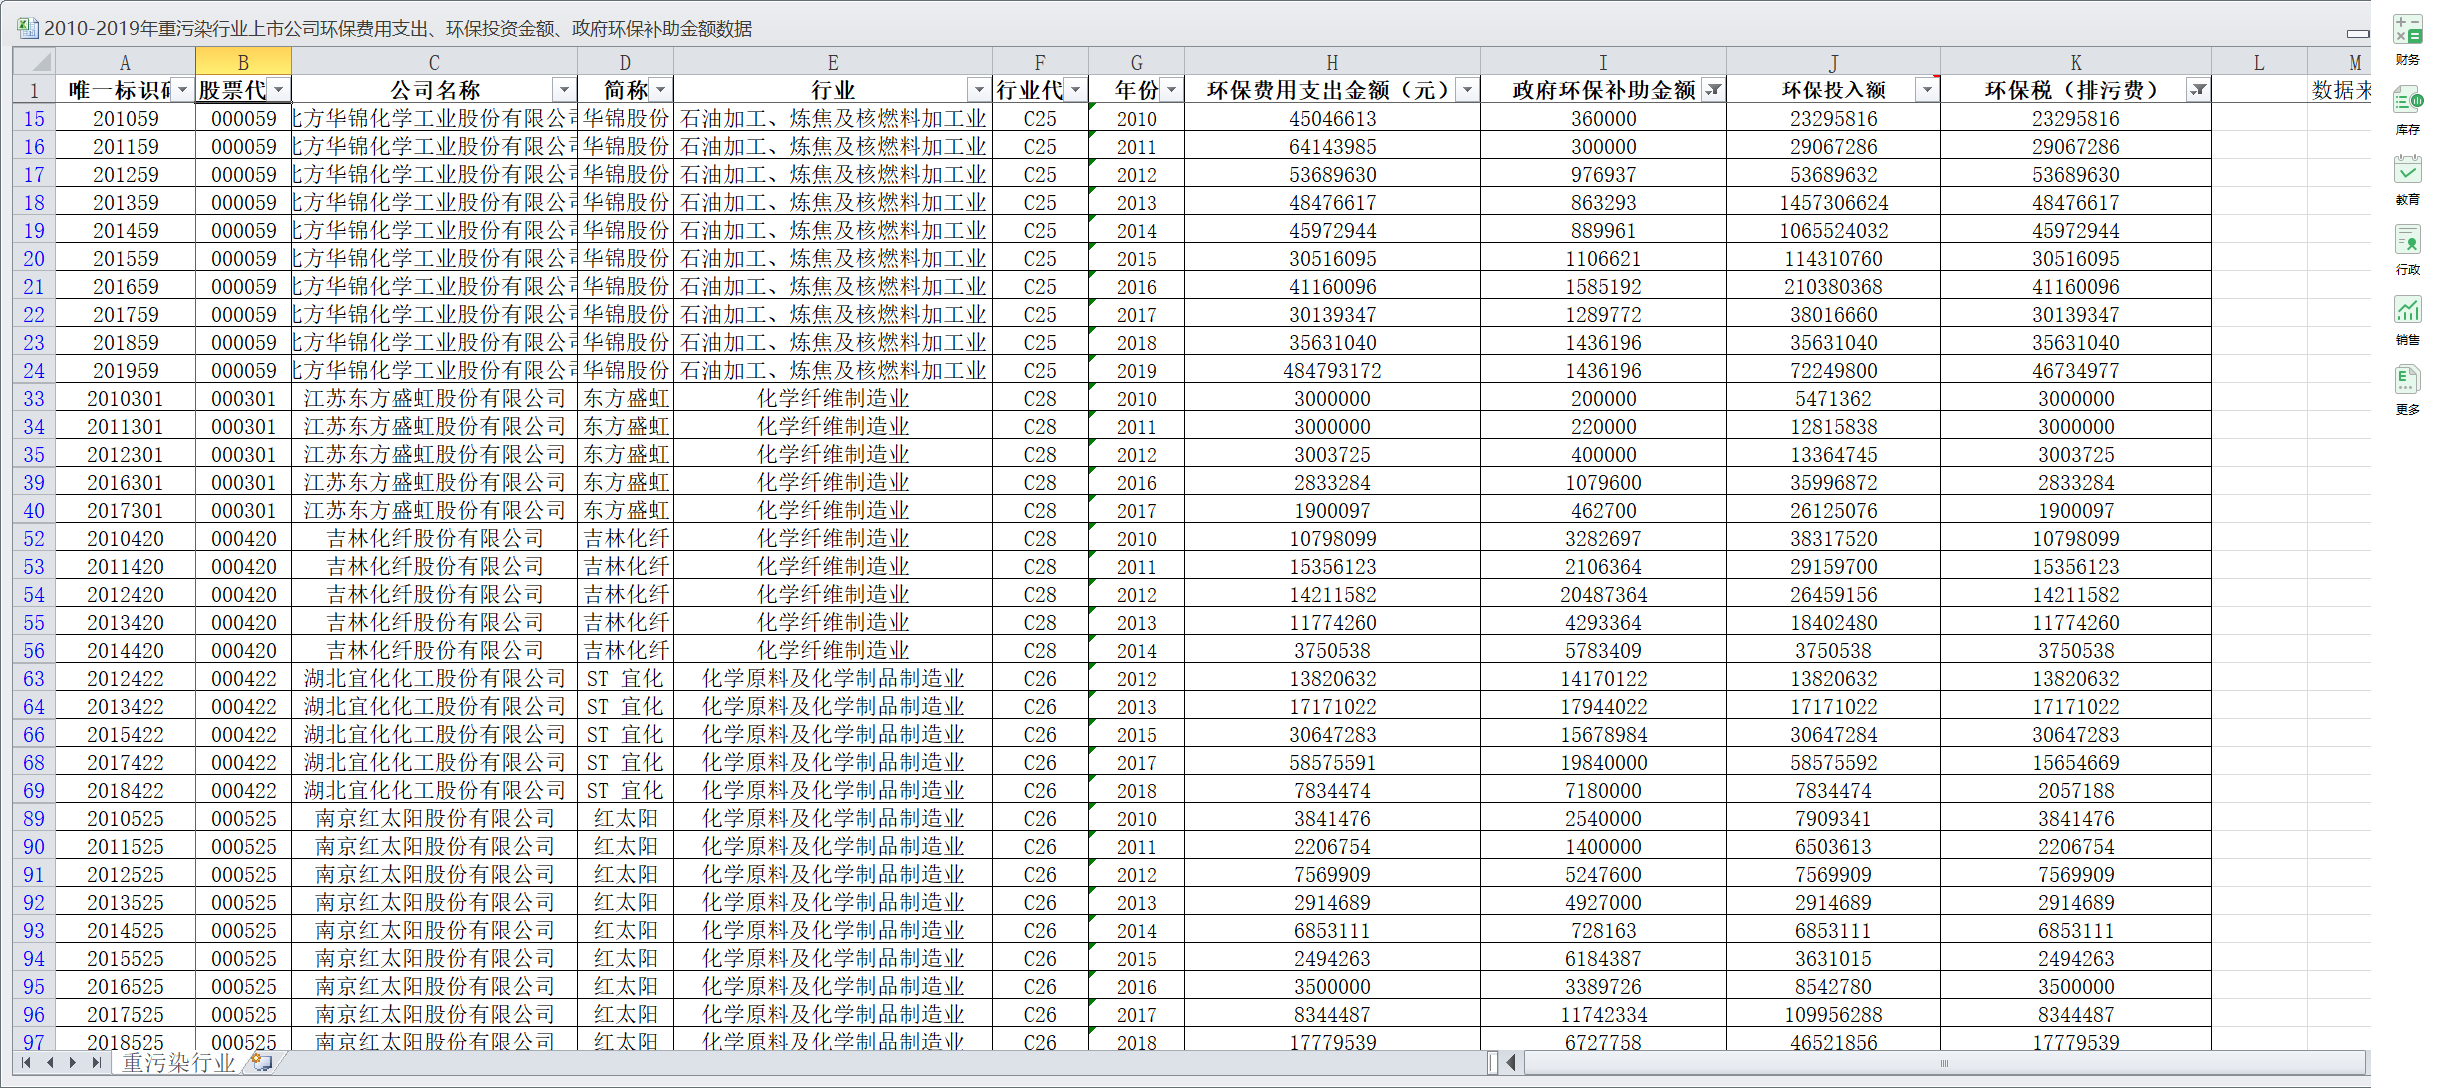Insert new worksheet via tab icon
The image size is (2446, 1088).
click(261, 1062)
